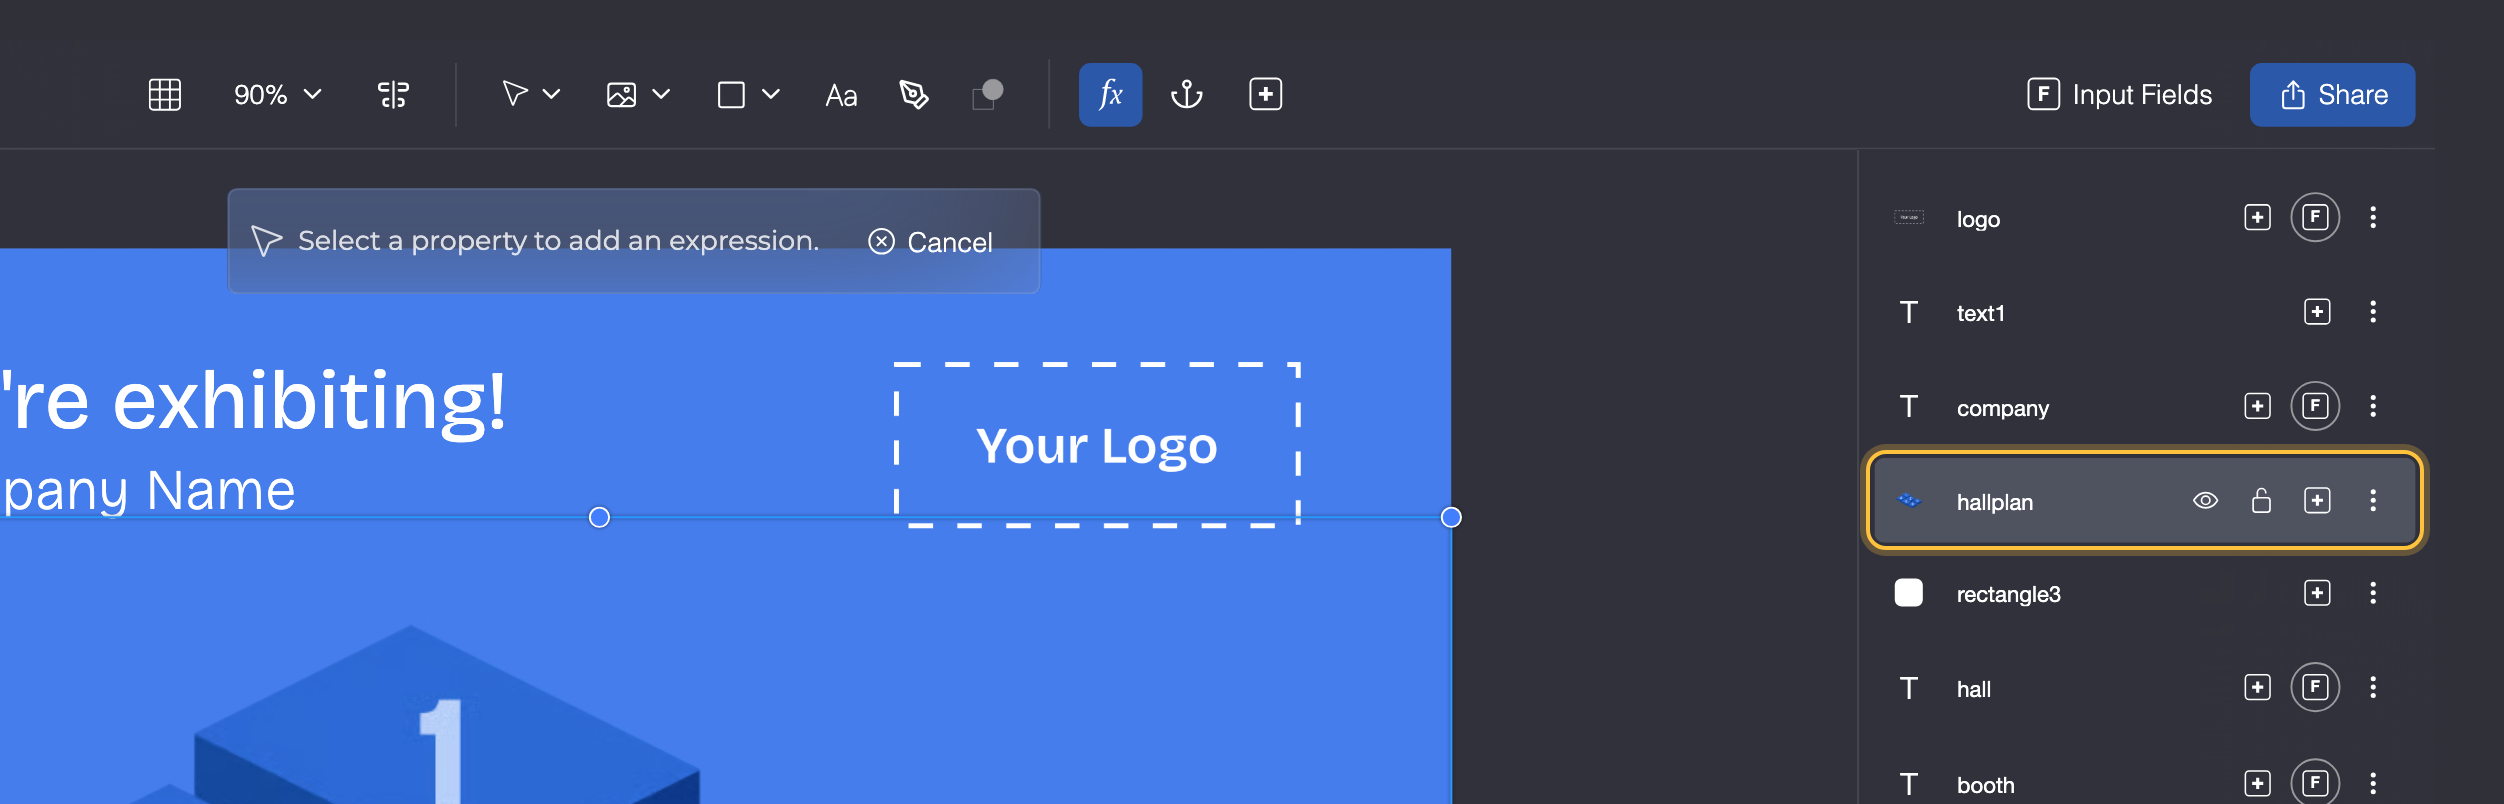Expand the shape tool dropdown arrow
The width and height of the screenshot is (2504, 804).
(x=771, y=94)
